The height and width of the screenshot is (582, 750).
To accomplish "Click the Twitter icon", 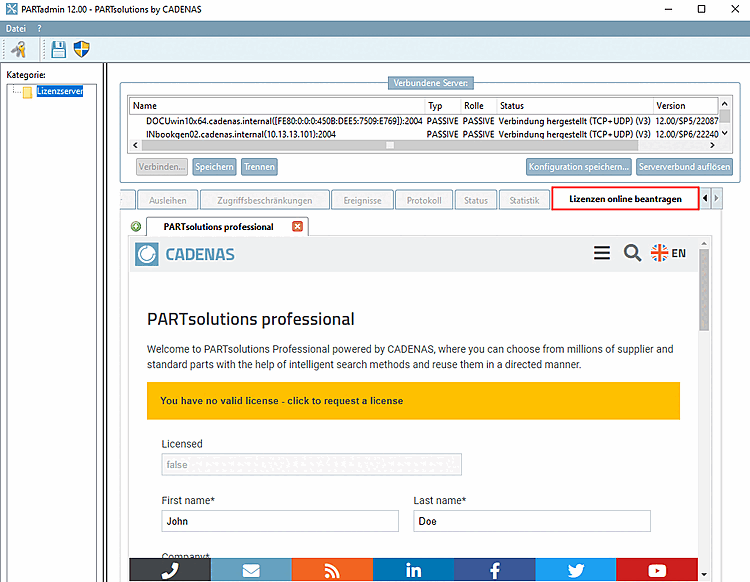I will pyautogui.click(x=575, y=570).
